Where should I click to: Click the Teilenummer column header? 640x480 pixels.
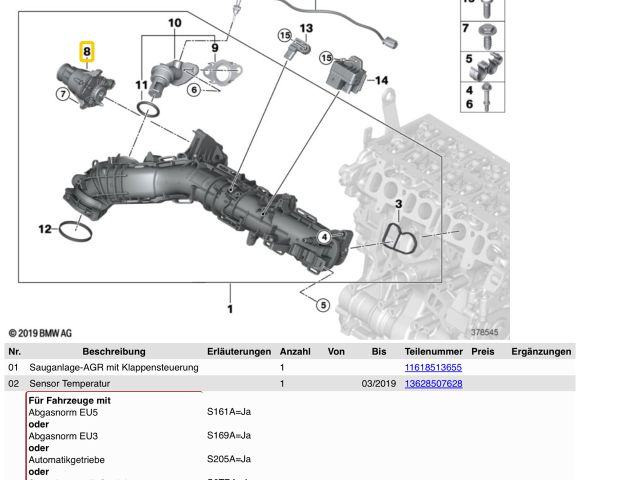(x=433, y=352)
